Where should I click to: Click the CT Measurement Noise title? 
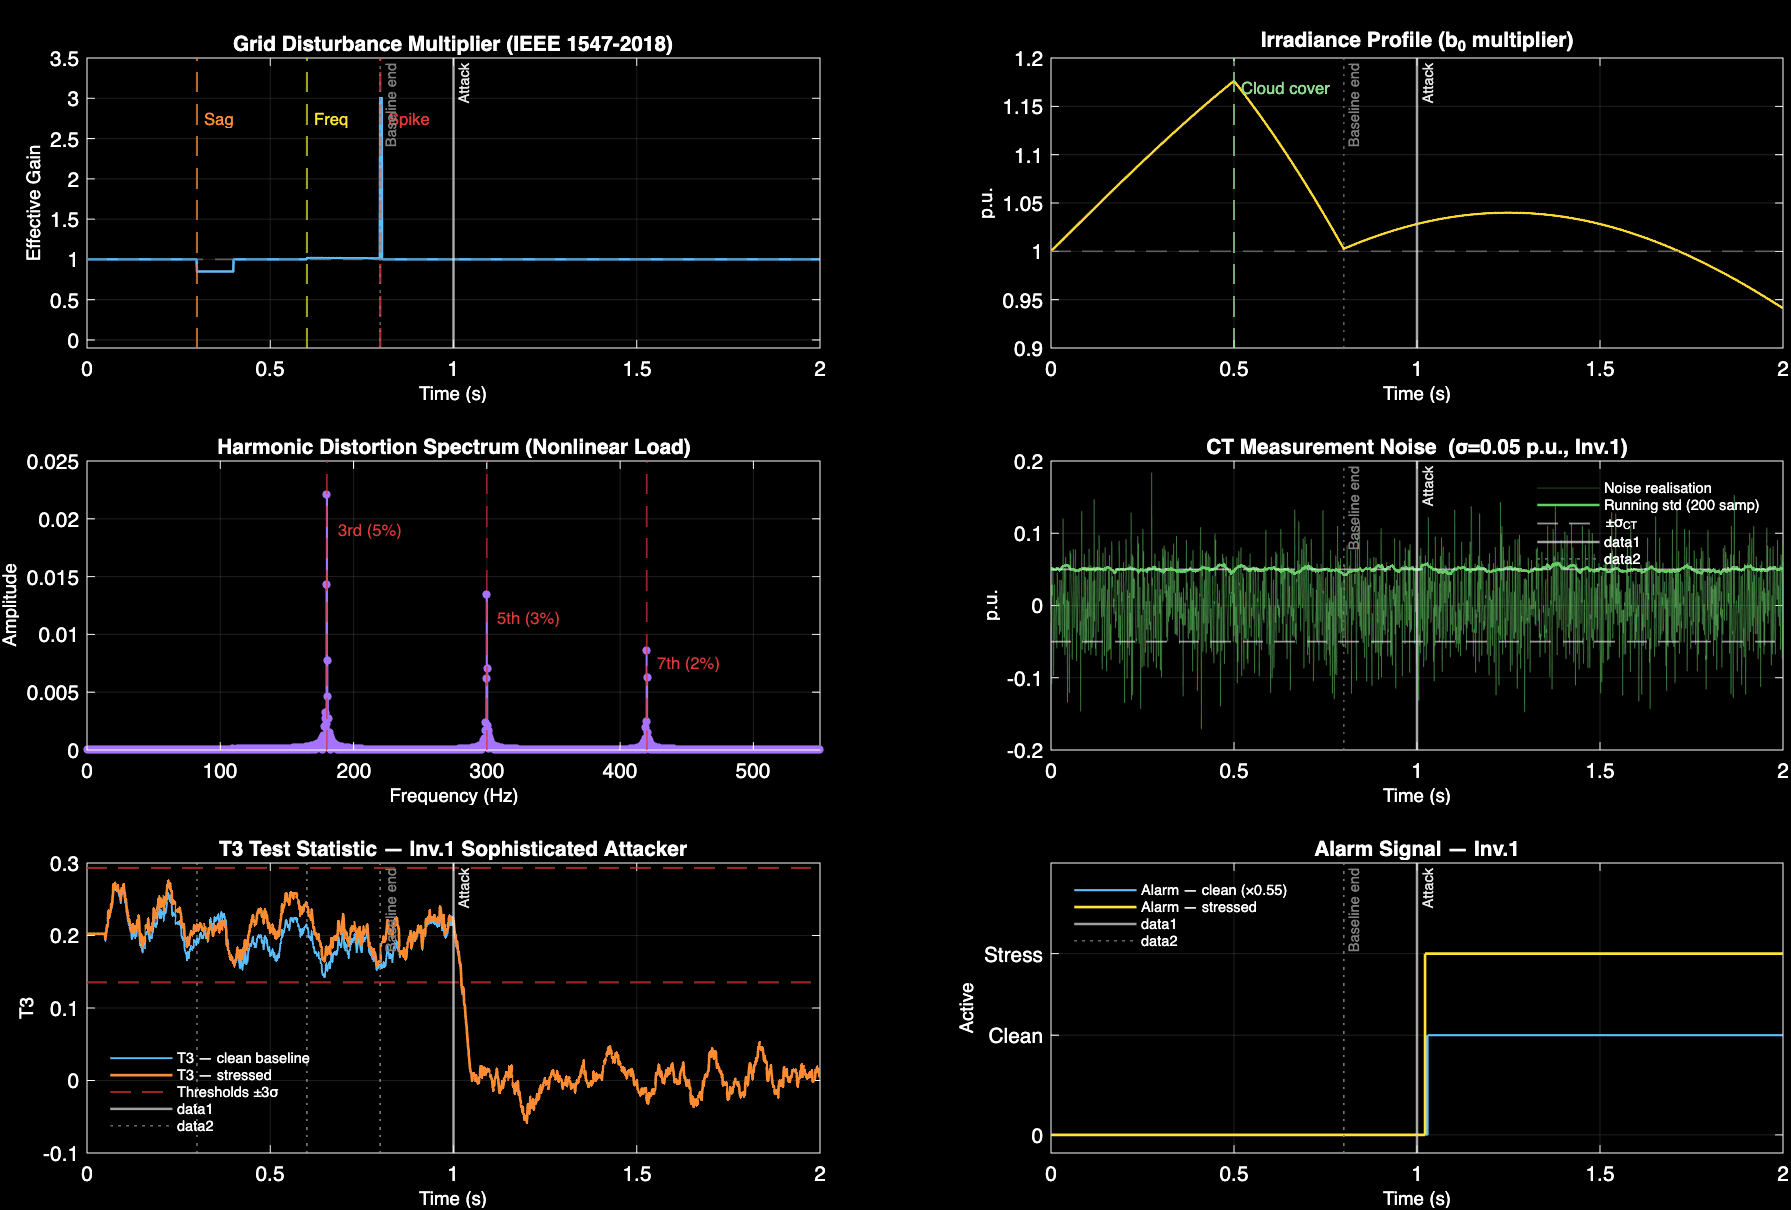(1416, 447)
